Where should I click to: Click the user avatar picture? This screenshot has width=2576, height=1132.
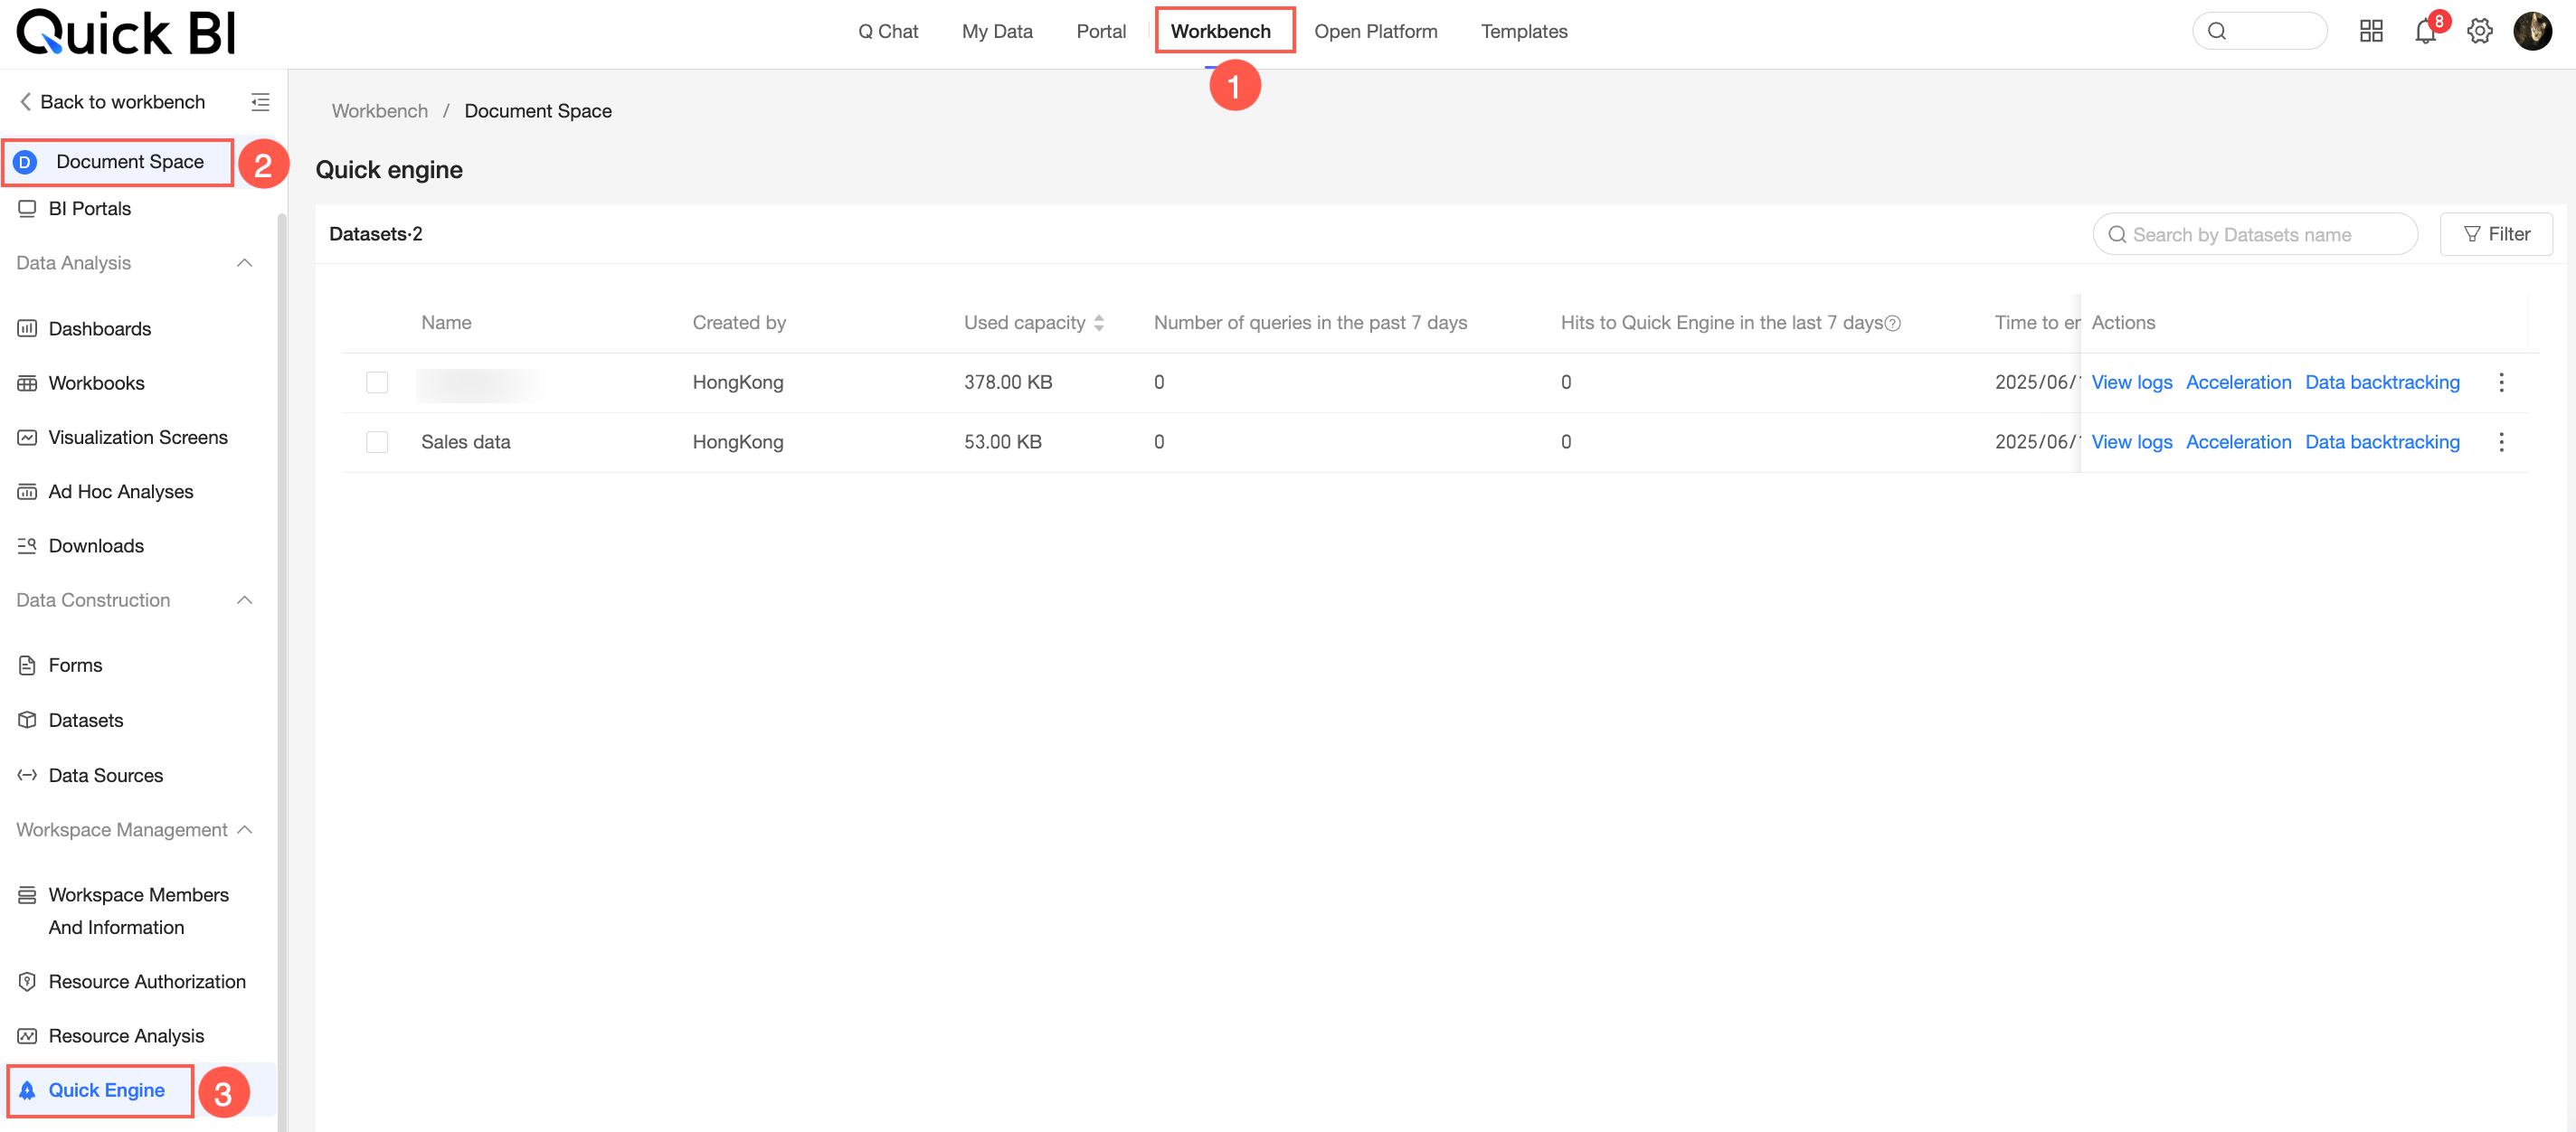[2533, 32]
